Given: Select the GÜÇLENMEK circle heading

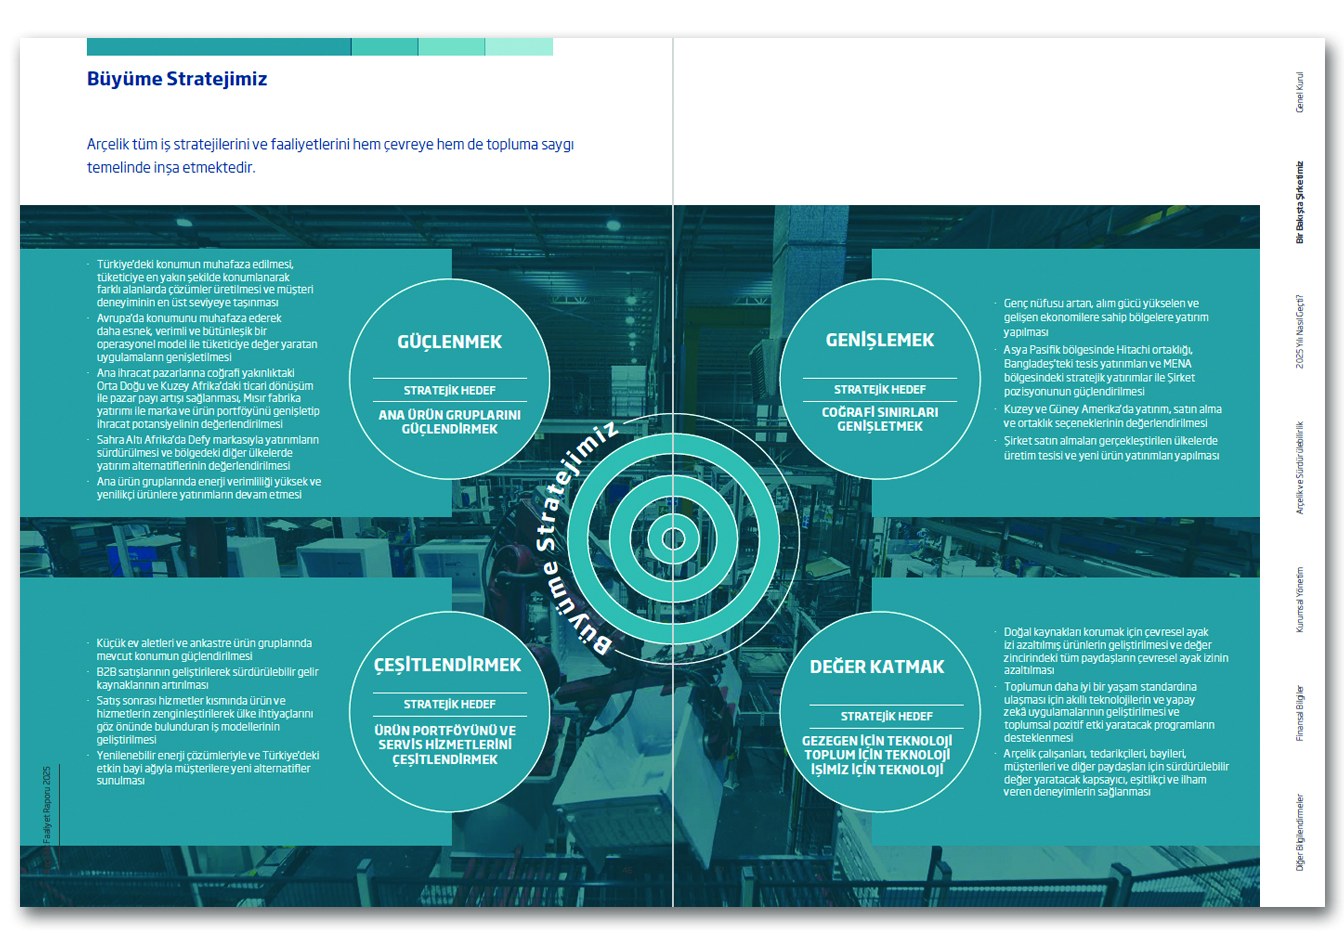Looking at the screenshot, I should tap(450, 342).
